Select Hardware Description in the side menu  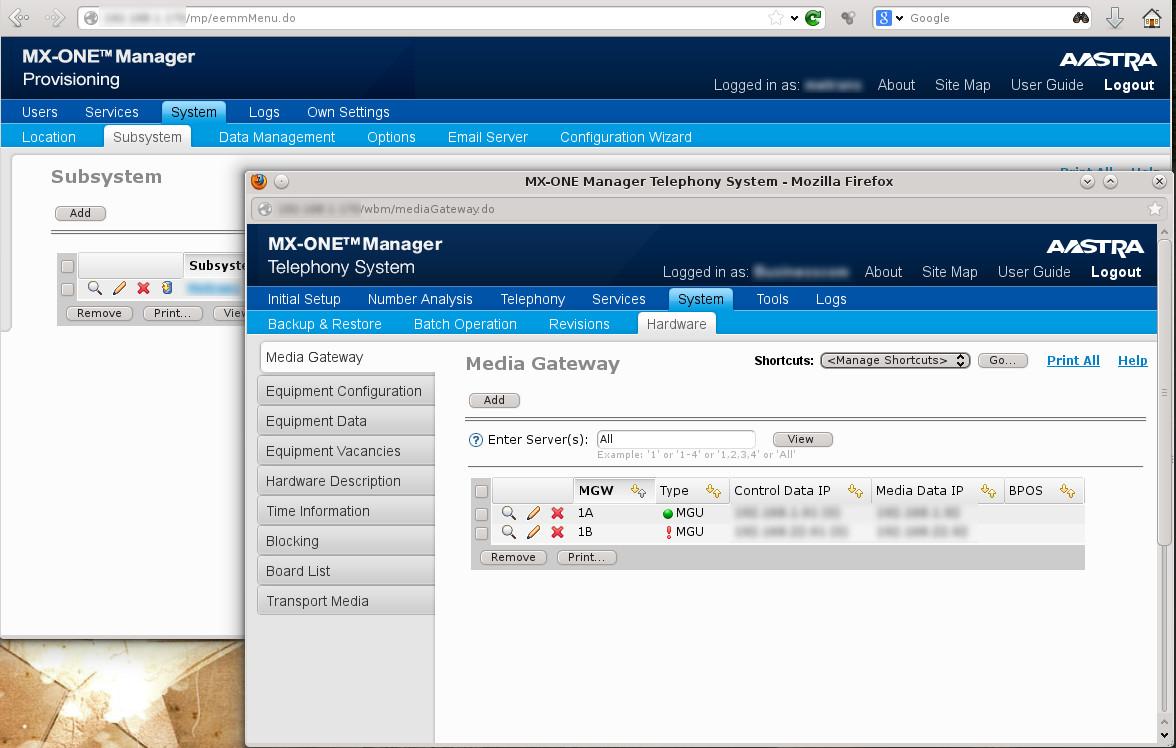click(x=346, y=482)
